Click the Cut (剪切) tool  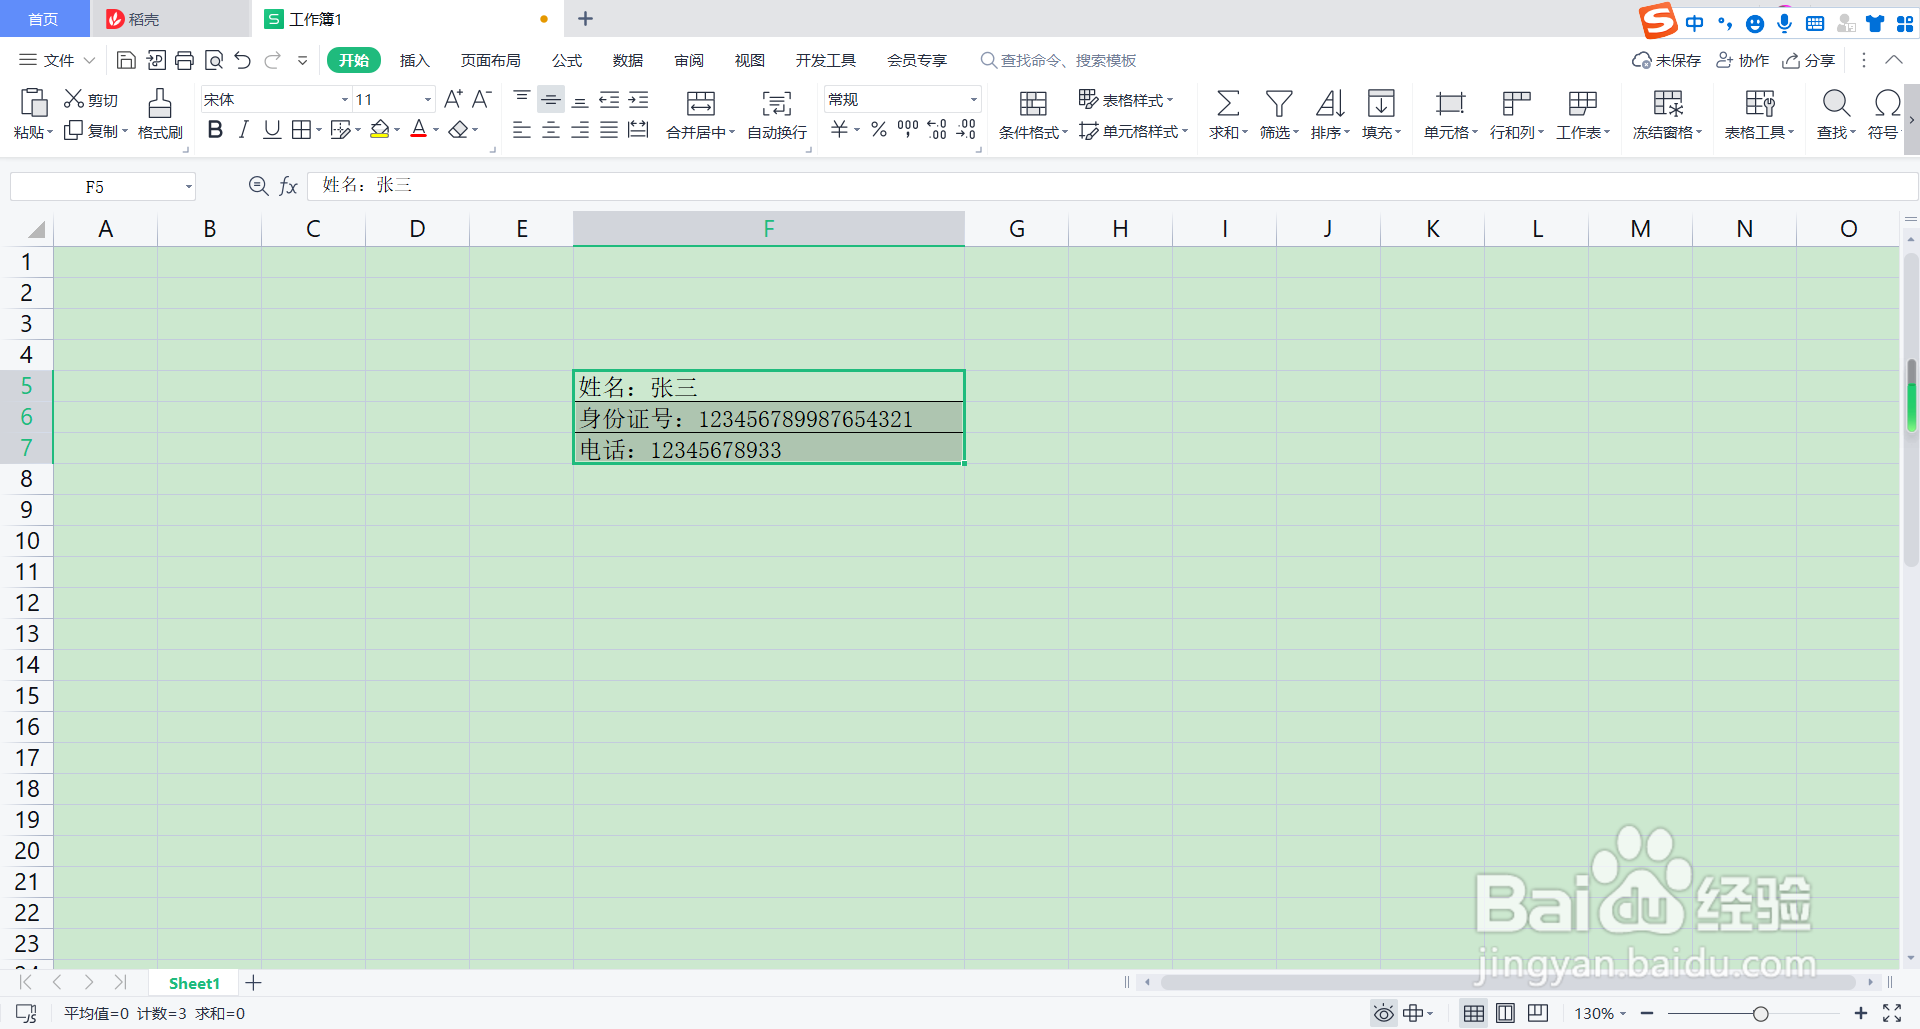[91, 99]
